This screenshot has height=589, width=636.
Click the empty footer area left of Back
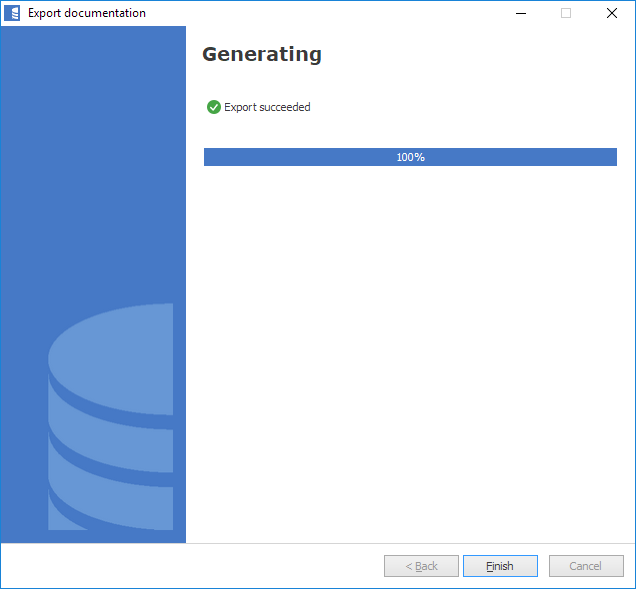tap(190, 566)
